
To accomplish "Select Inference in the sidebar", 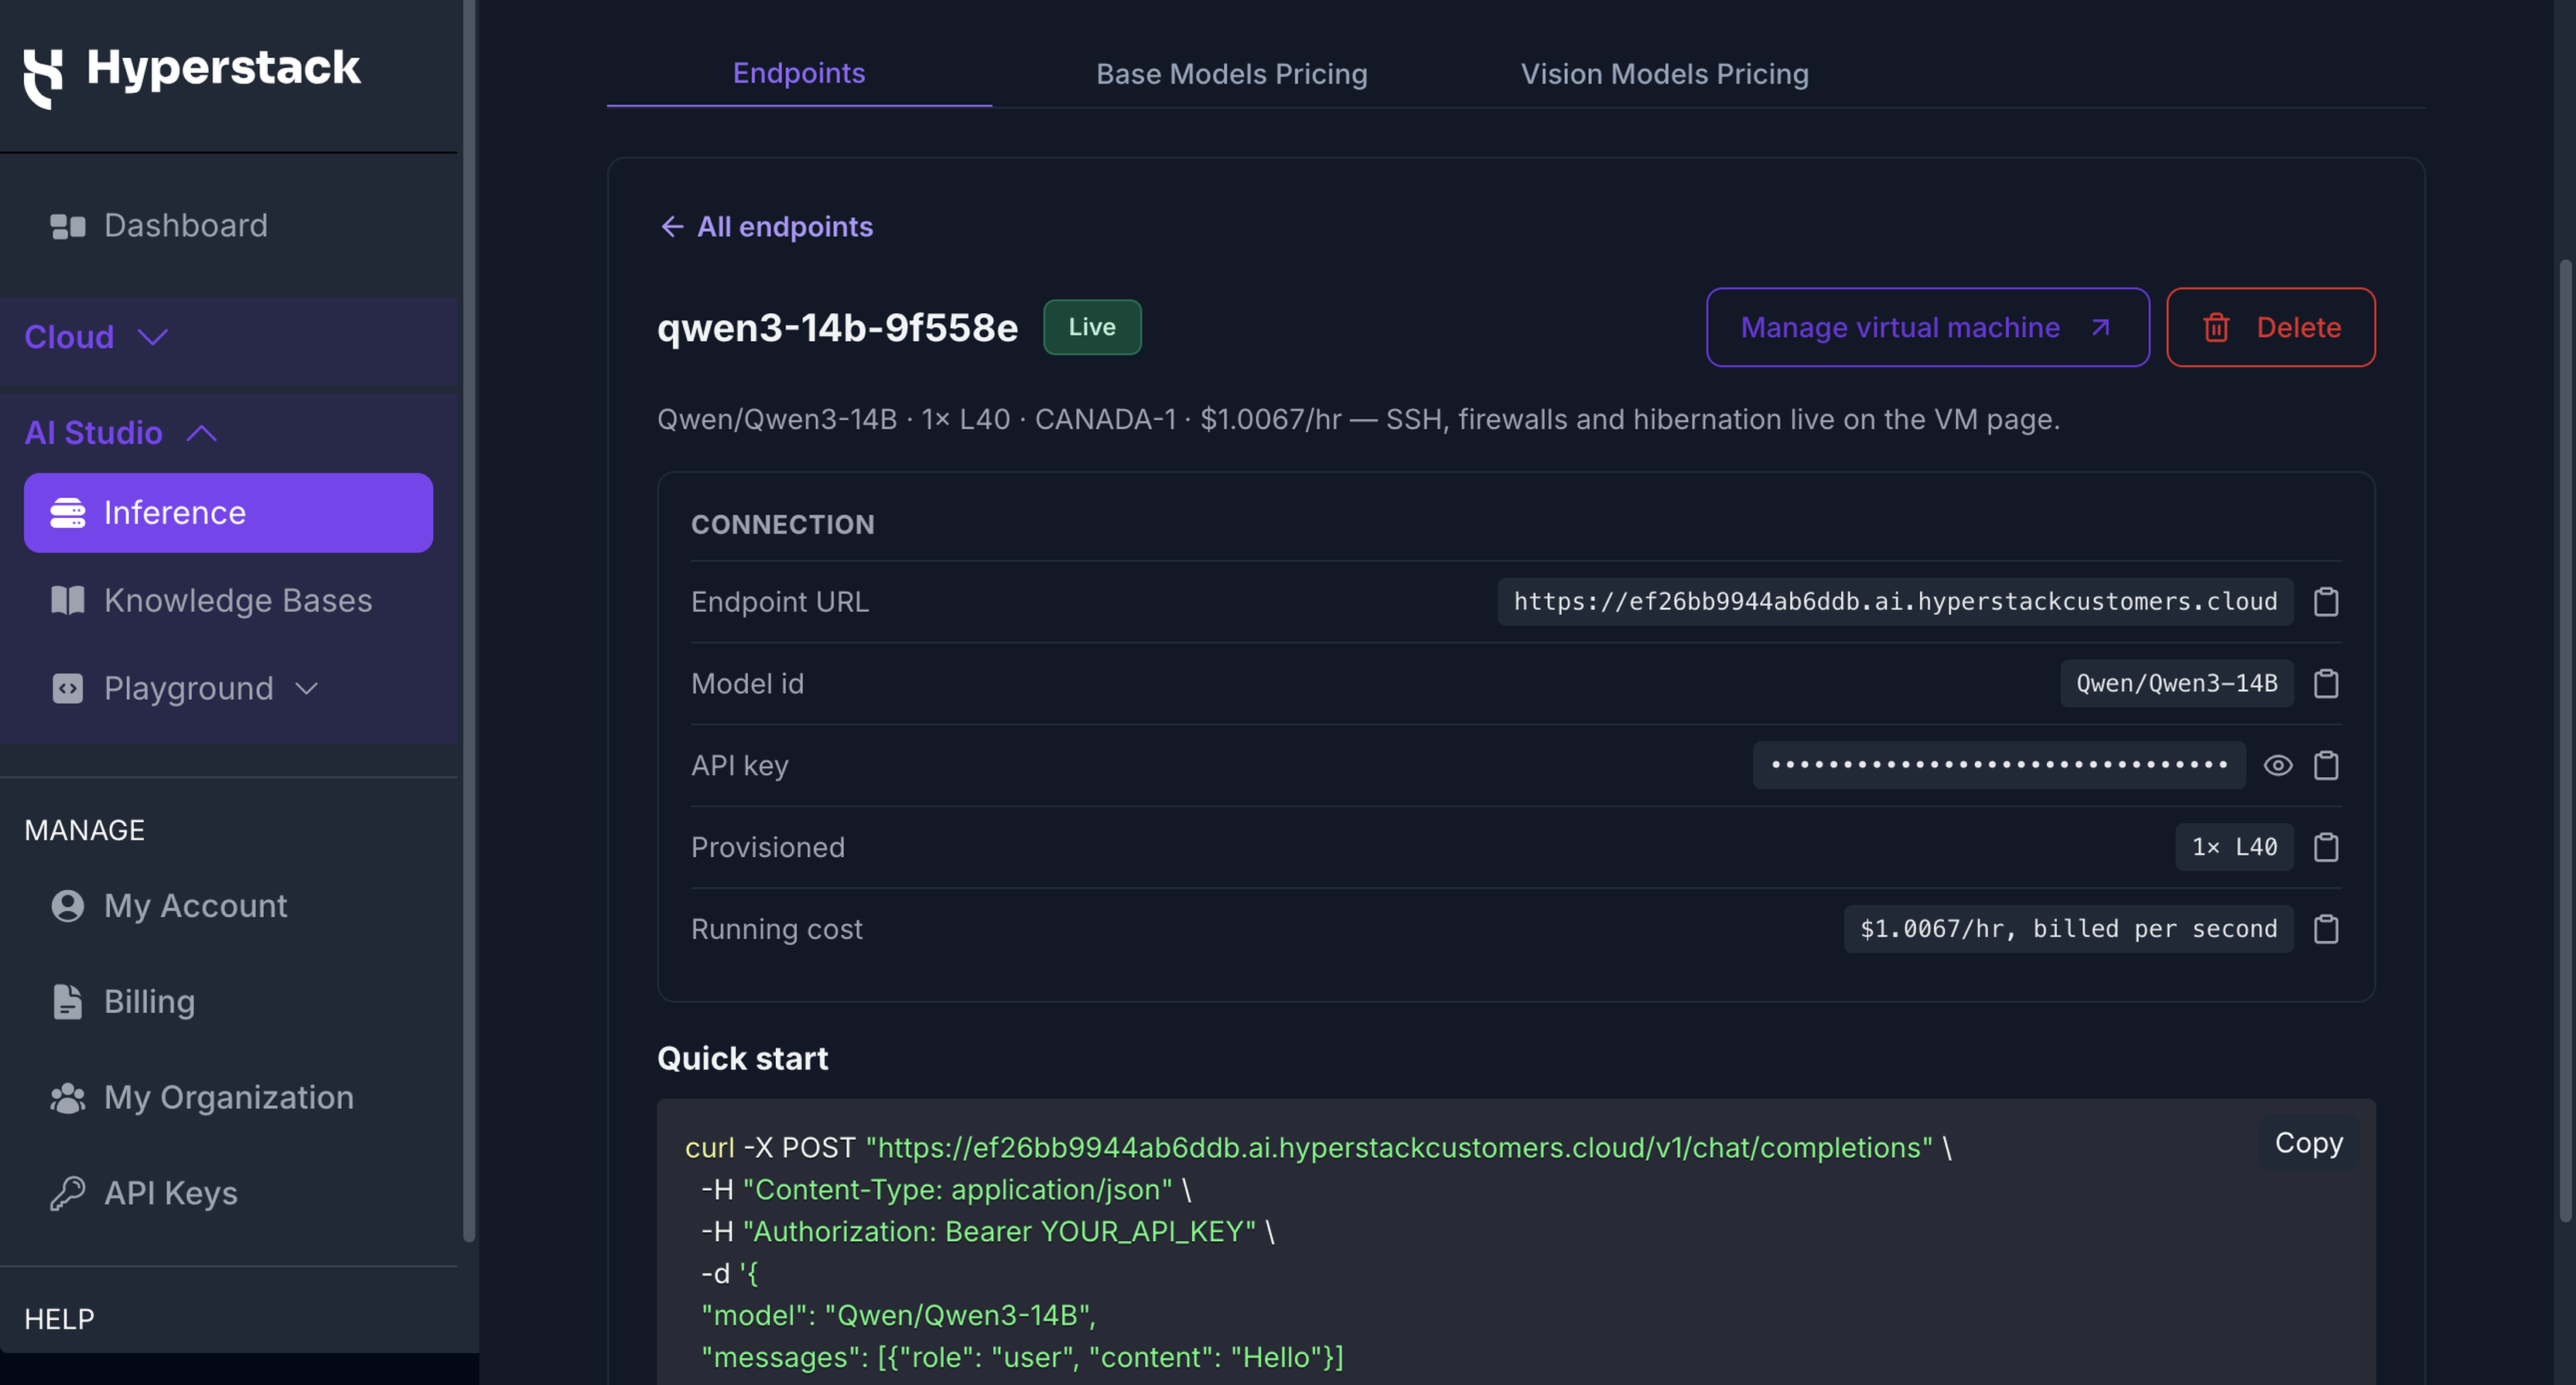I will coord(228,513).
